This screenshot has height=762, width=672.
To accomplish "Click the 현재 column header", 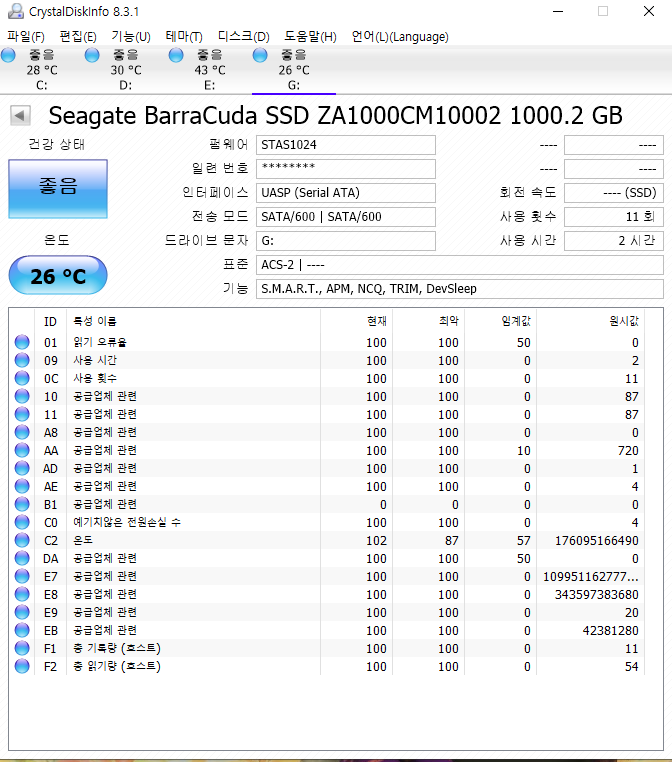I will coord(357,321).
